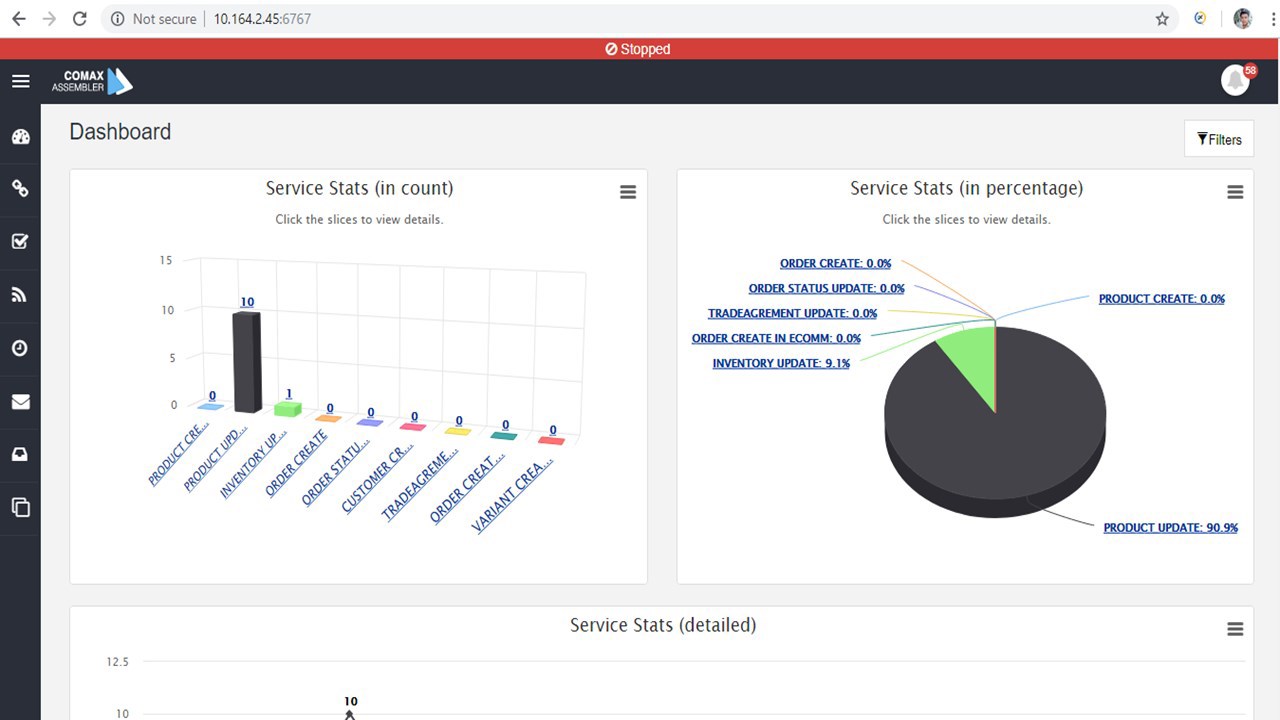This screenshot has width=1280, height=720.
Task: Click the green INVENTORY UPDATE bar
Action: pyautogui.click(x=288, y=409)
